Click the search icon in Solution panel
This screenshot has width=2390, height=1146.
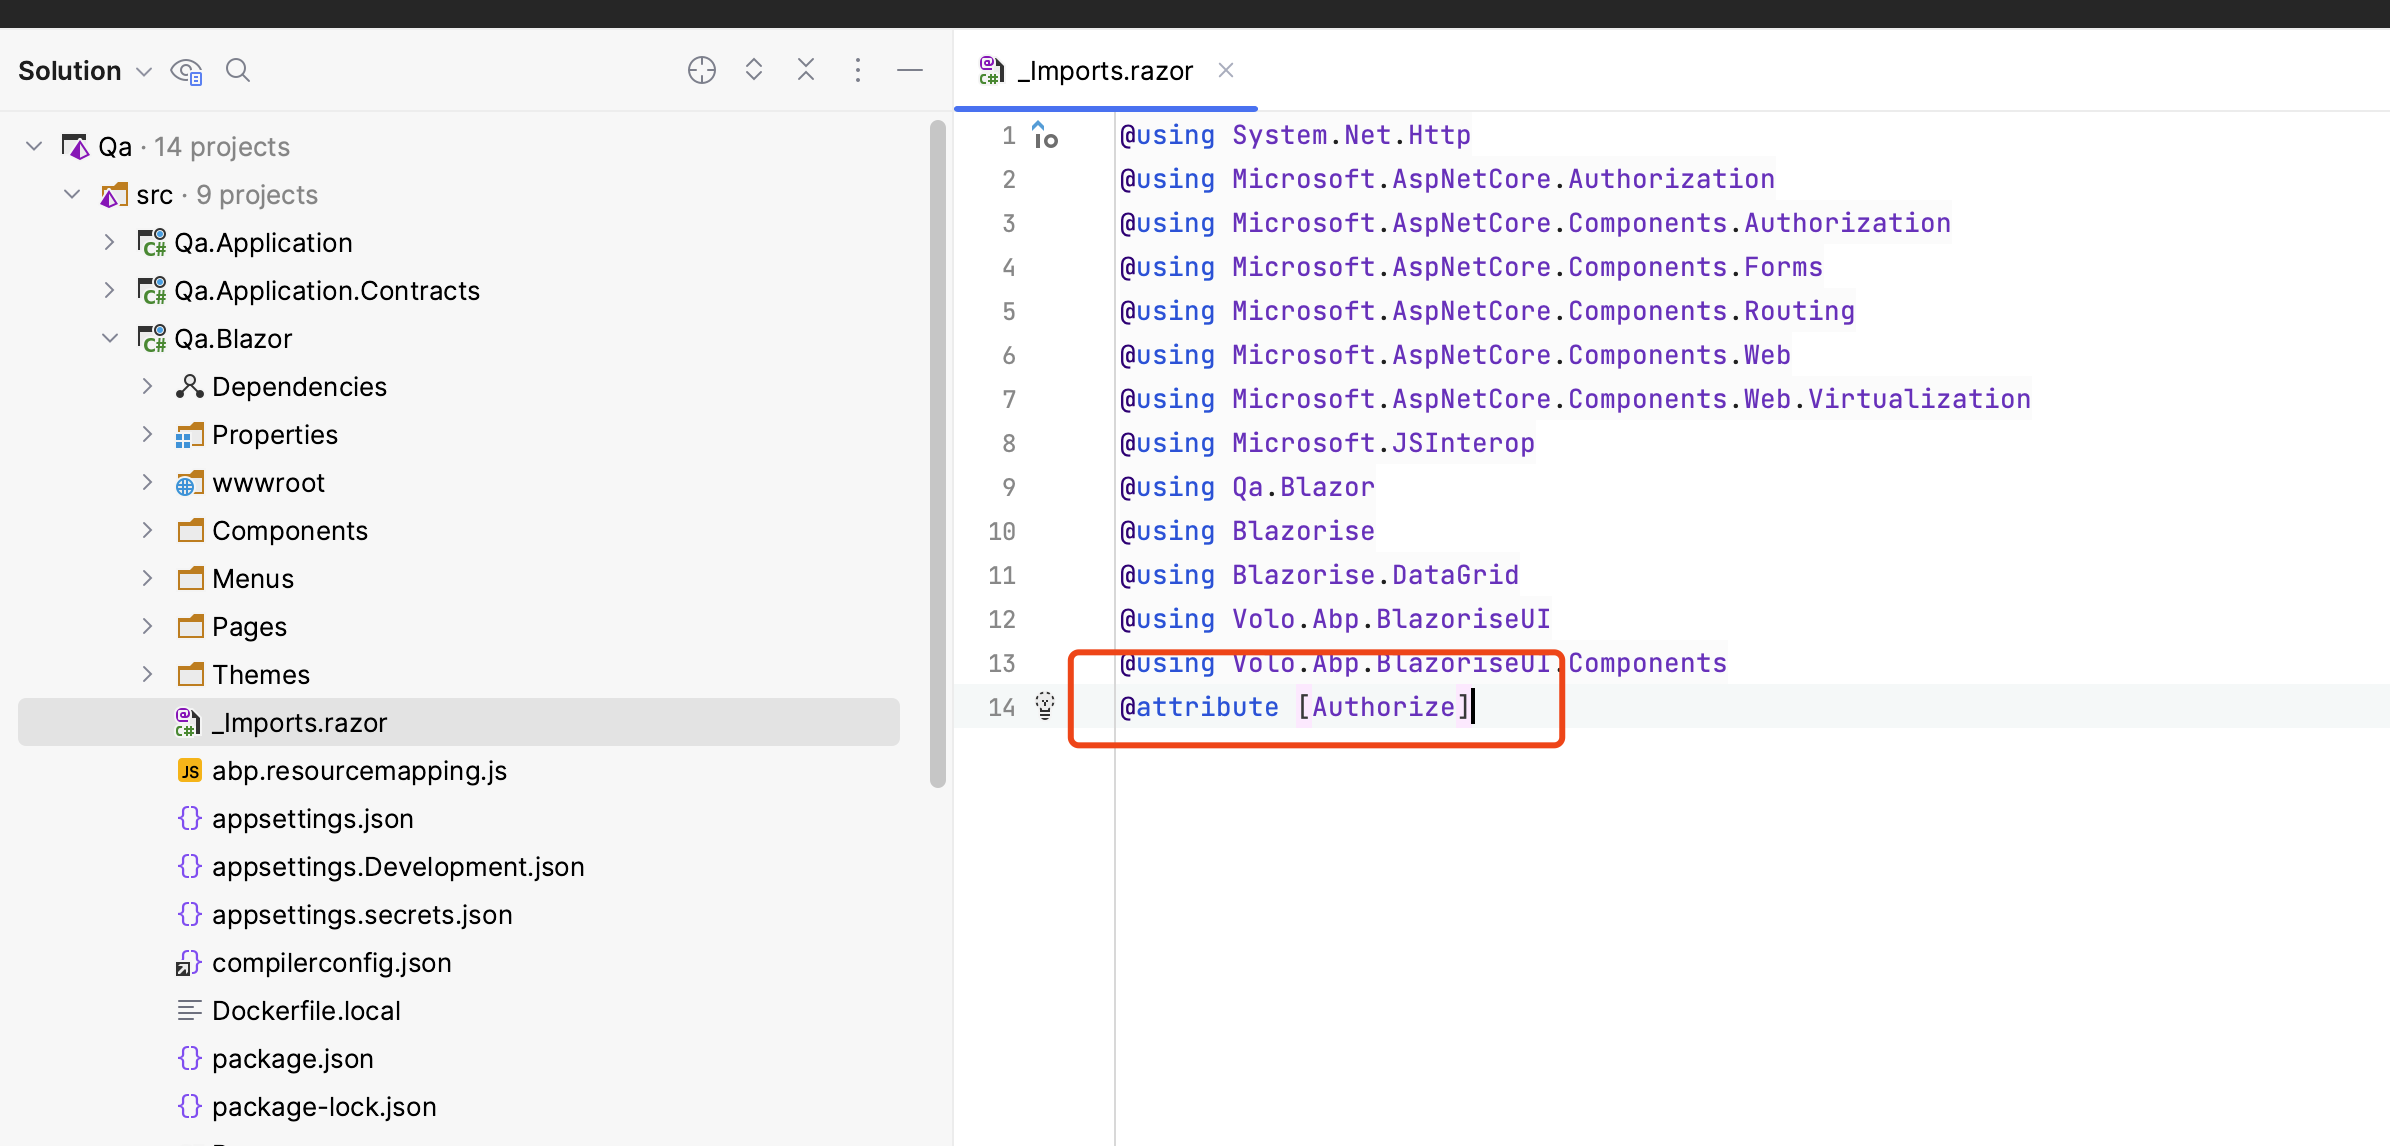pyautogui.click(x=237, y=70)
